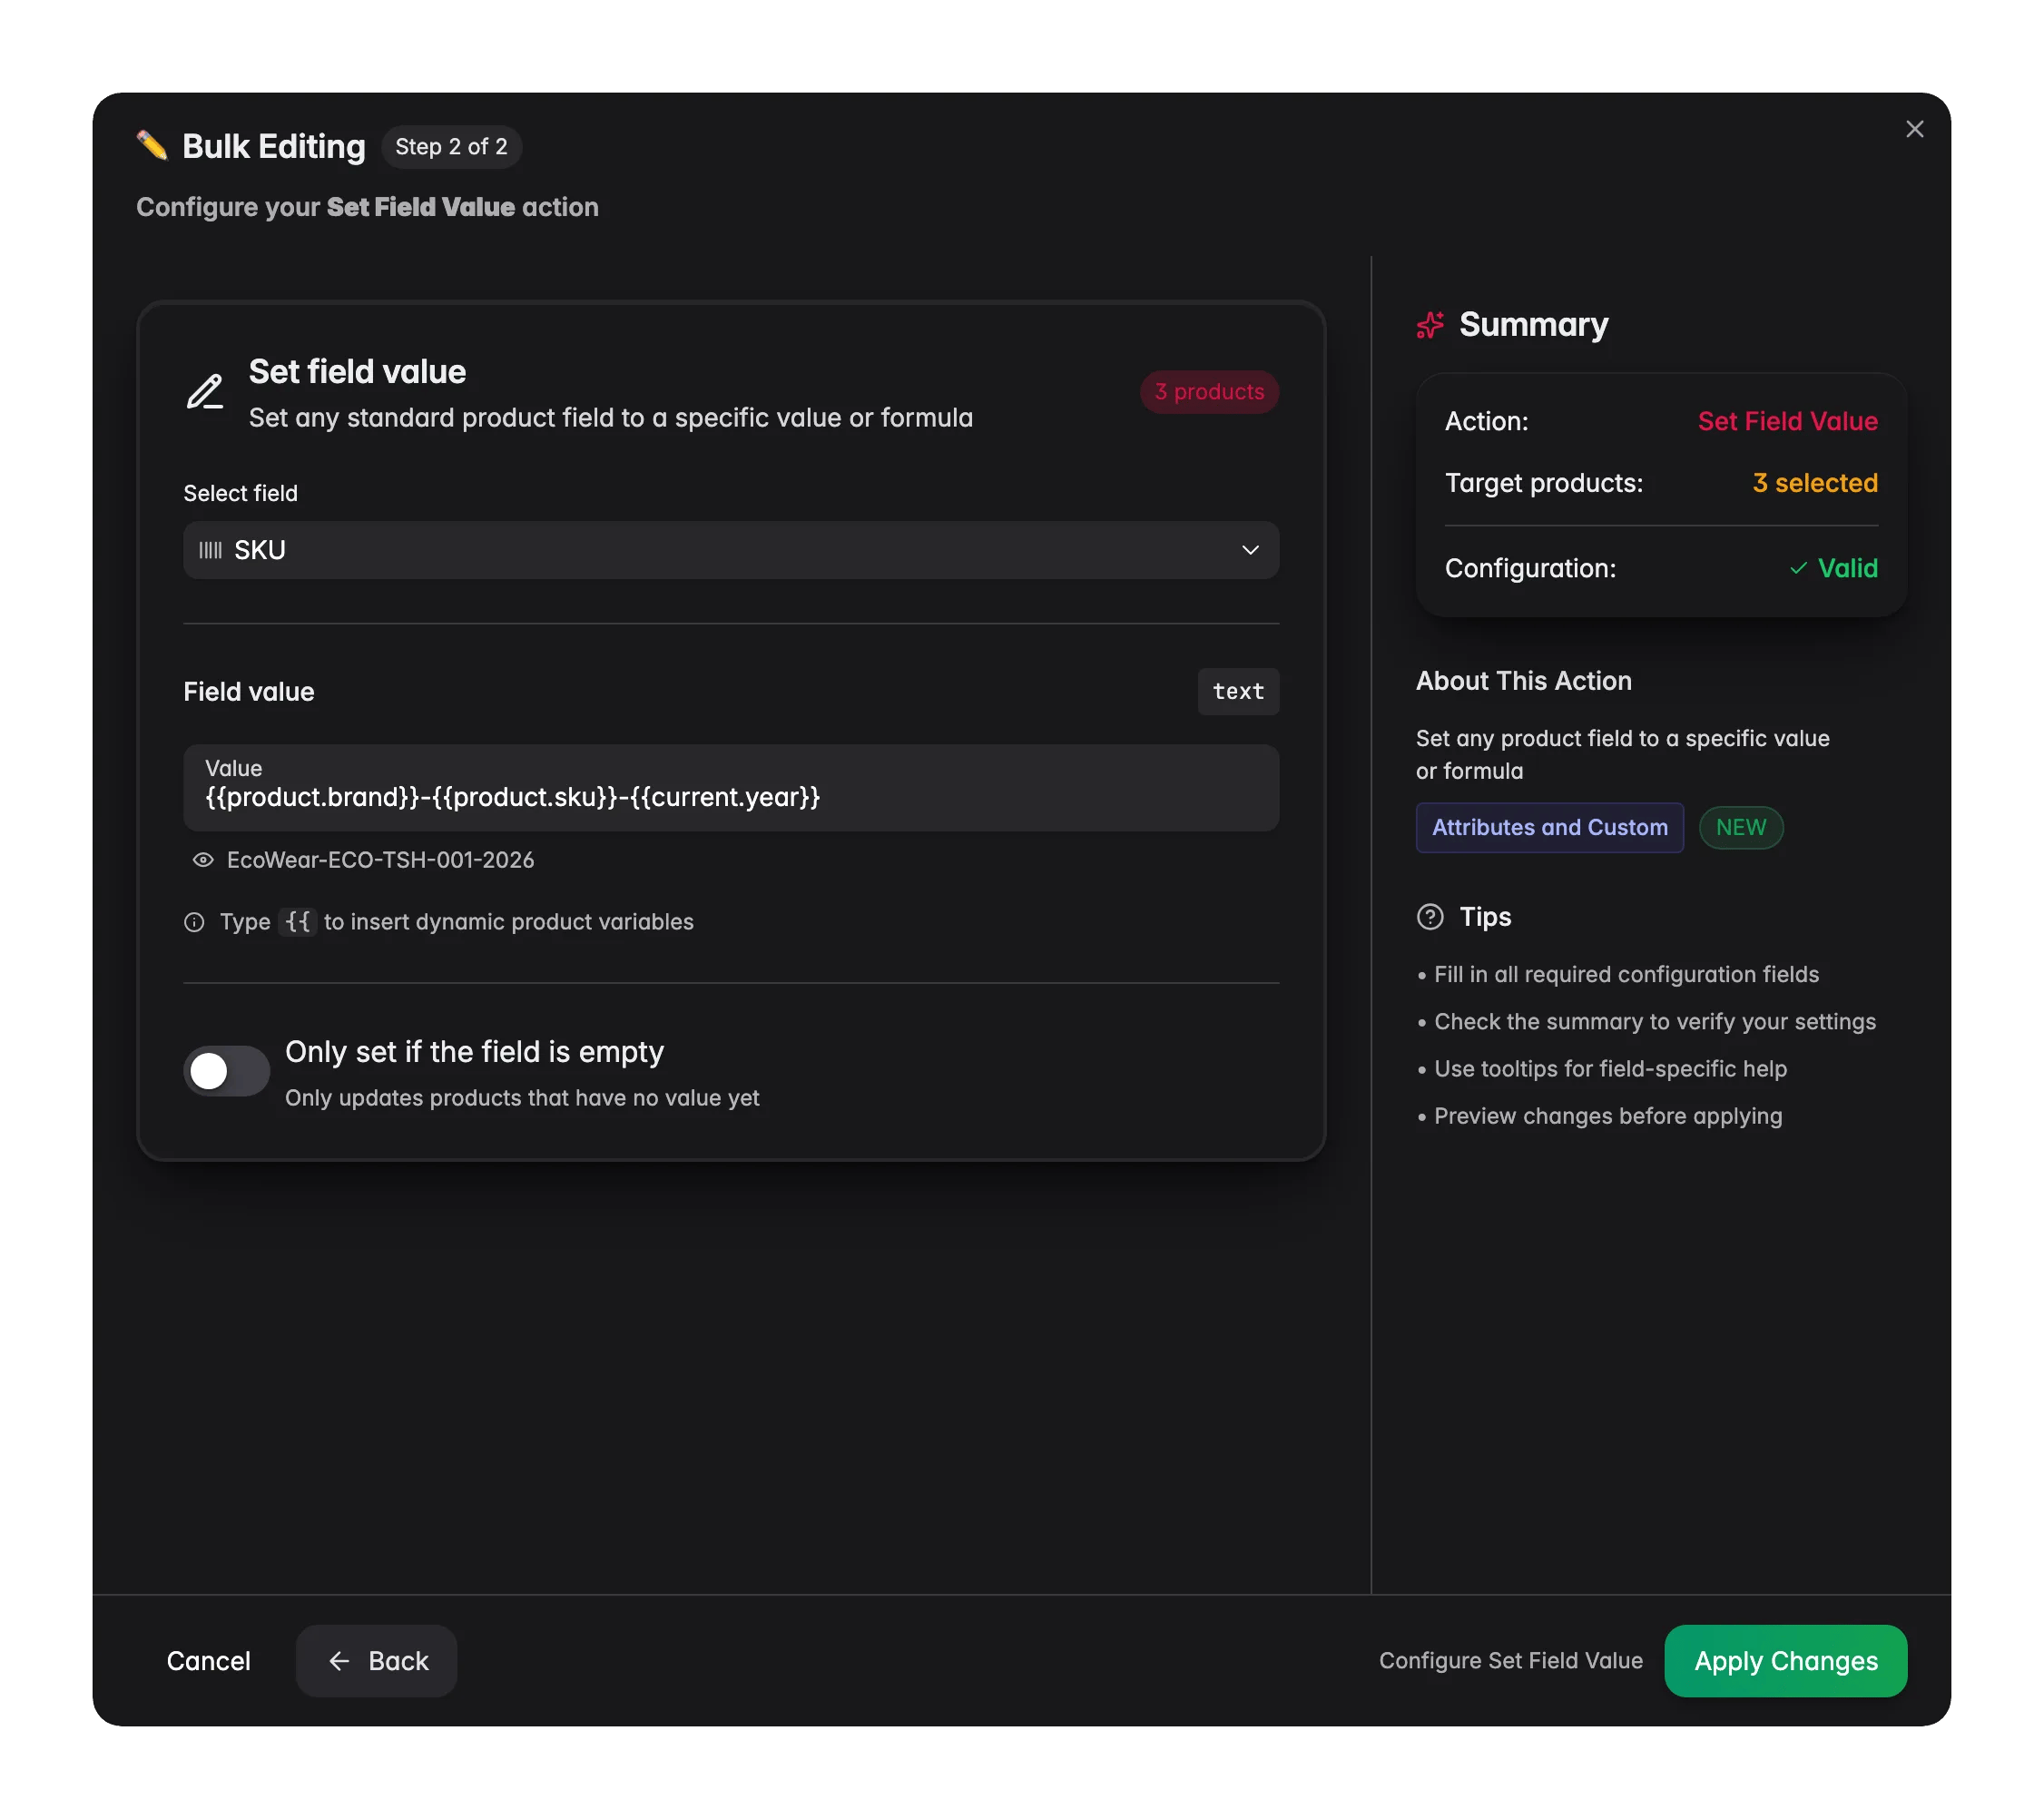Click the tip Fill in all required configuration fields

[1626, 975]
